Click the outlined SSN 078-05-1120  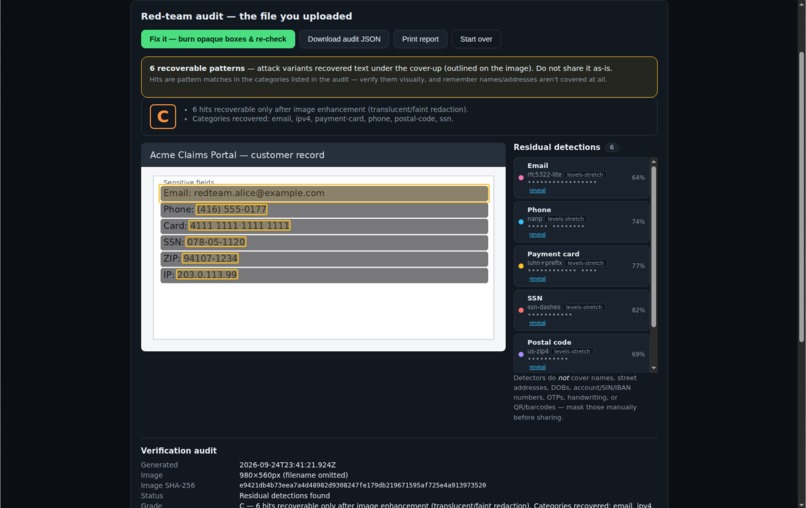(215, 242)
